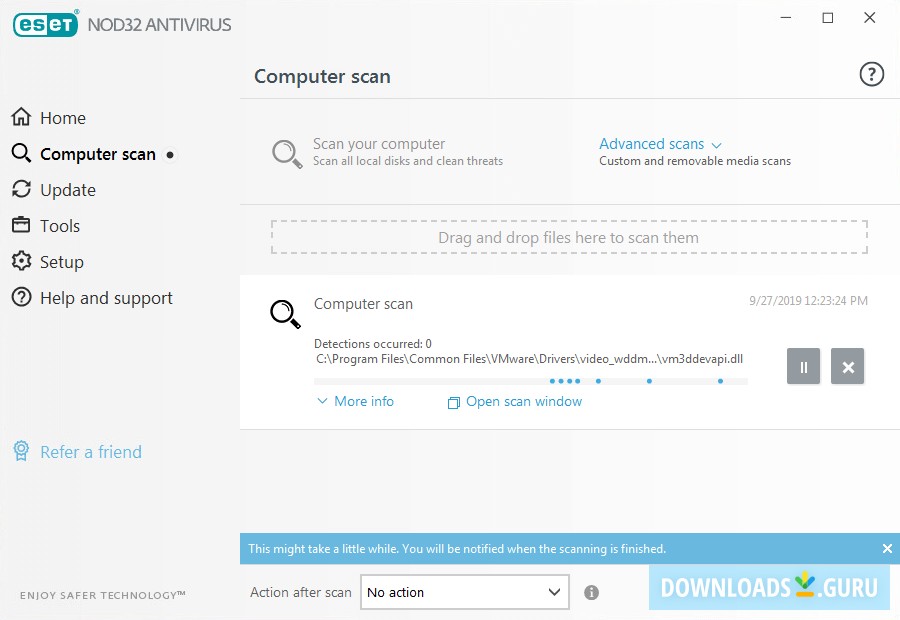Click the scan timestamp 9/27/2019 12:23:24 PM
This screenshot has width=900, height=620.
[808, 301]
